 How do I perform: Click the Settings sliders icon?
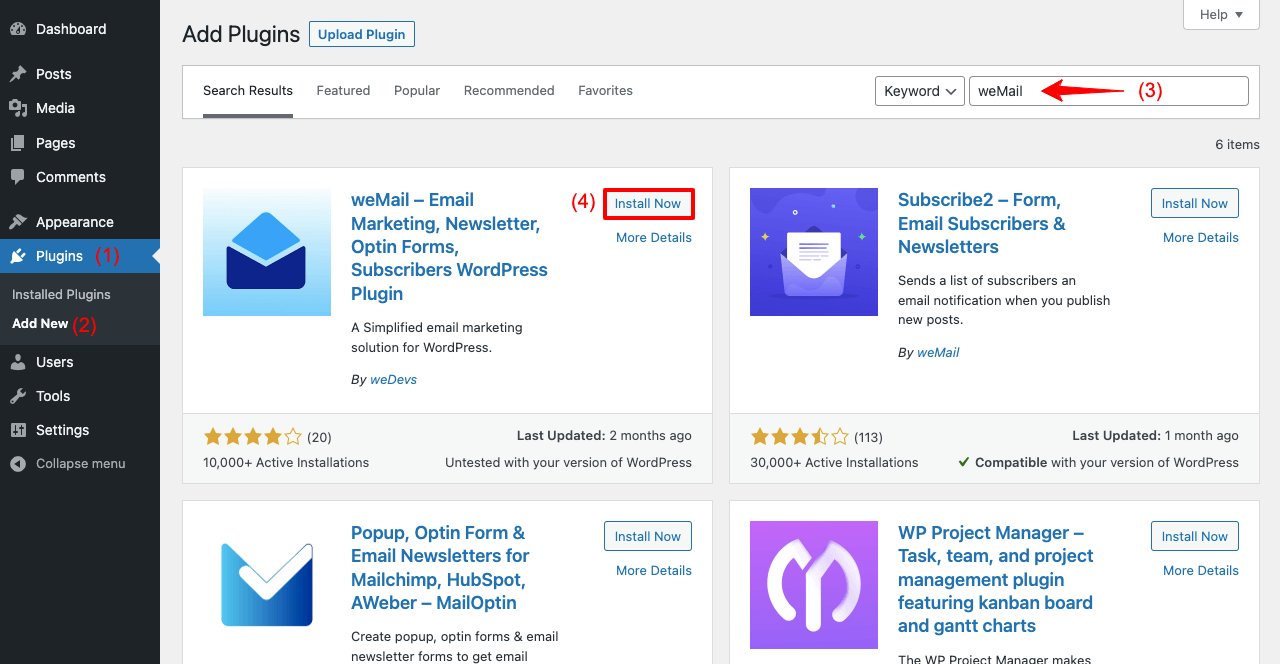(x=18, y=430)
